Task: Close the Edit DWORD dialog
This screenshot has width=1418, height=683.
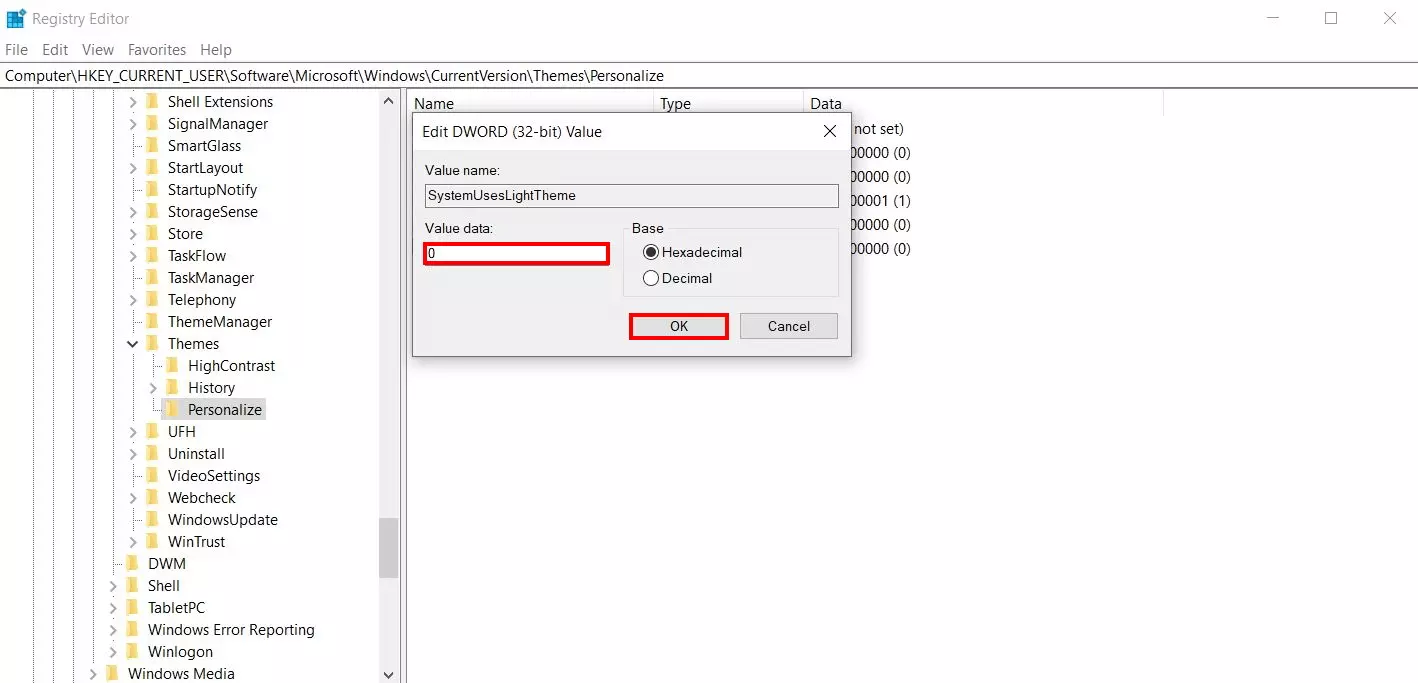Action: pos(829,131)
